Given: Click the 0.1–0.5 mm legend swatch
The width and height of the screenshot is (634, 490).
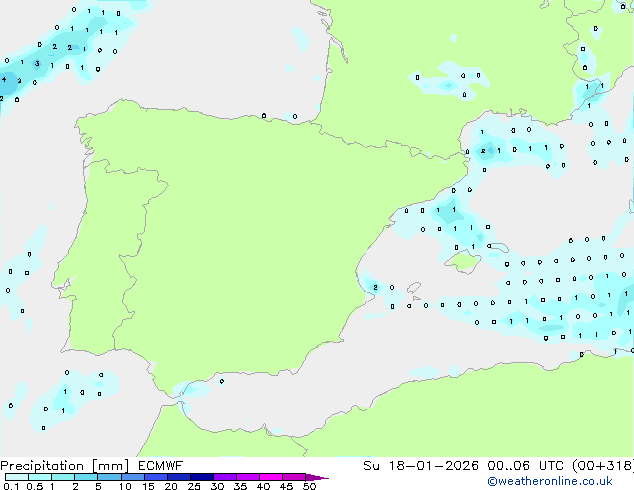Looking at the screenshot, I should point(17,477).
